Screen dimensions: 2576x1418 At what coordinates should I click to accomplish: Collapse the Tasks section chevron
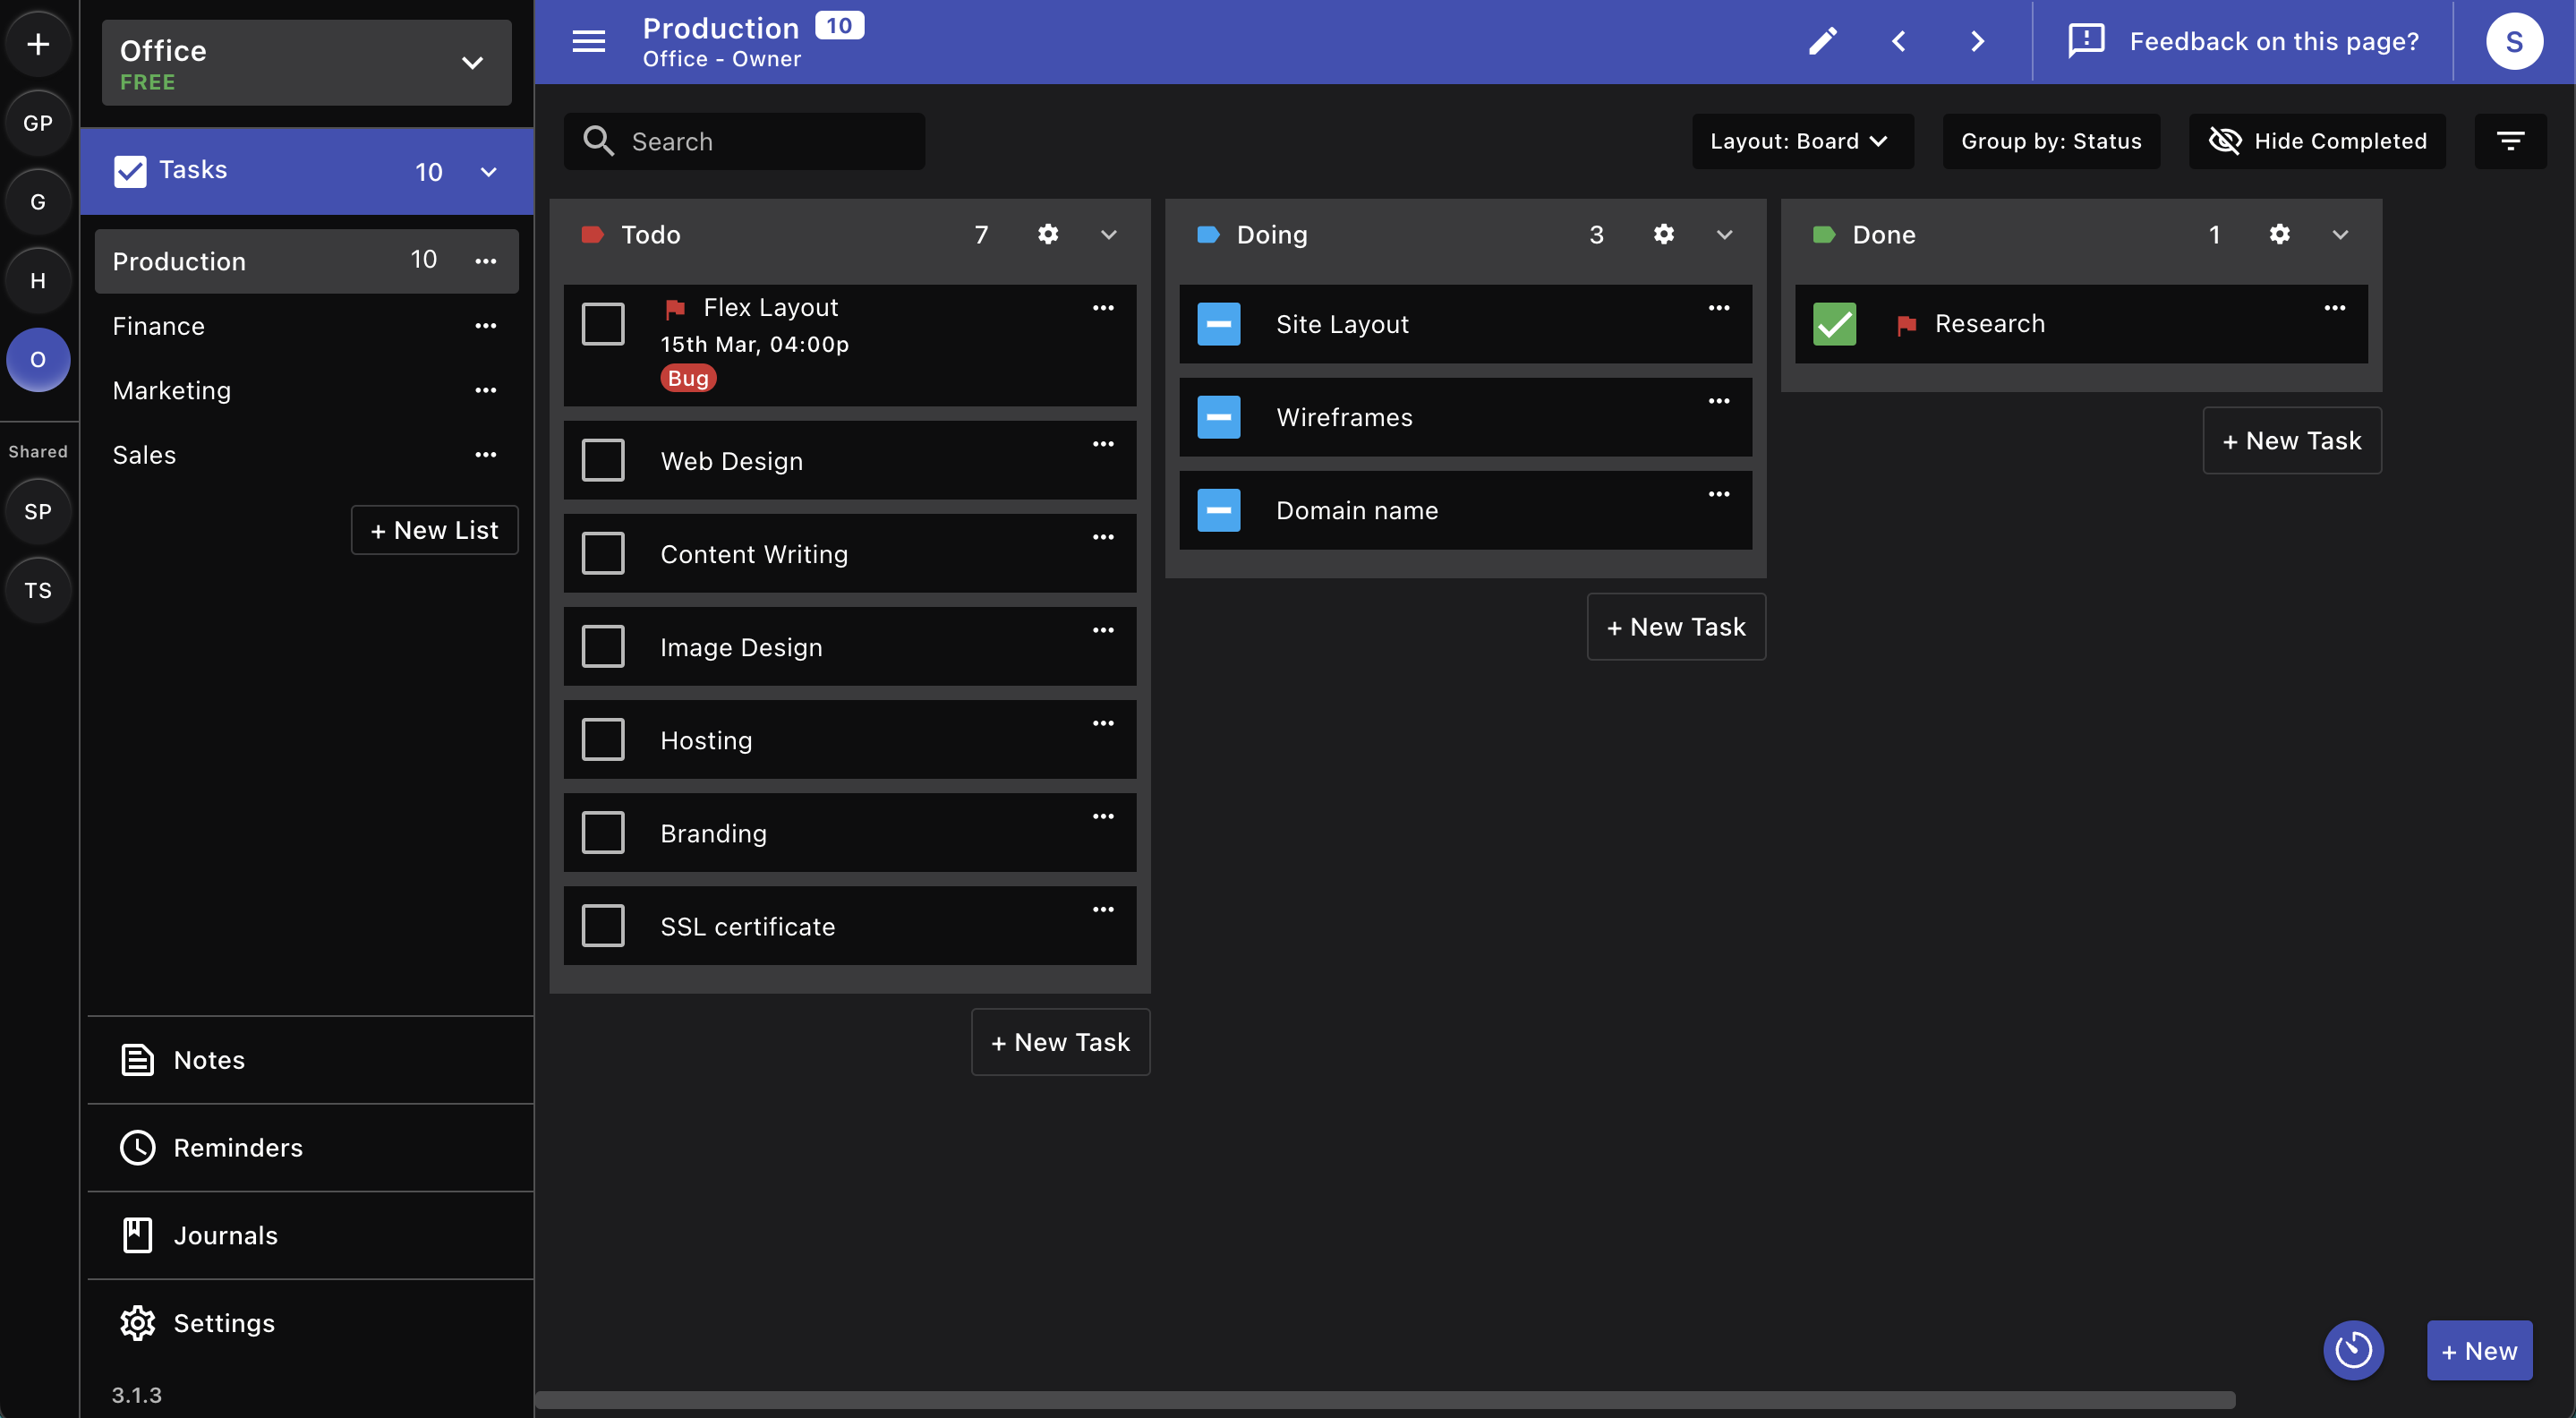[x=489, y=171]
